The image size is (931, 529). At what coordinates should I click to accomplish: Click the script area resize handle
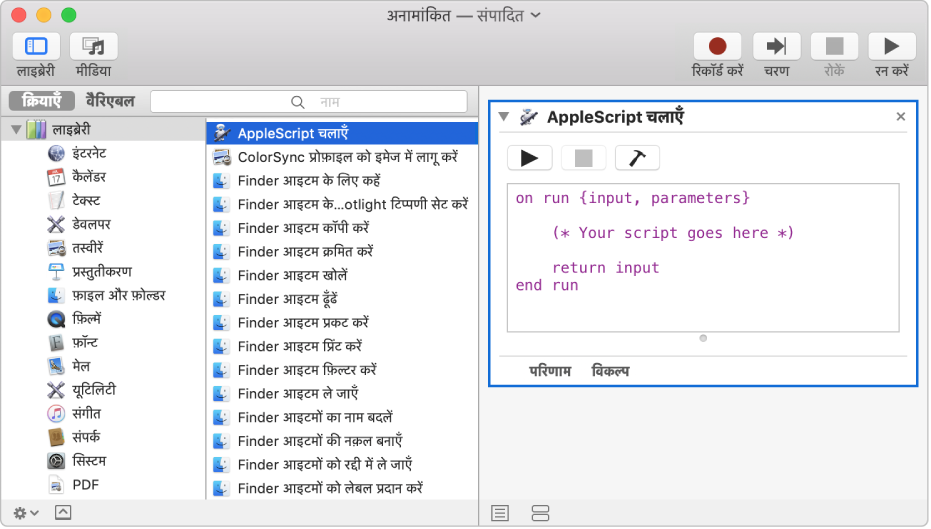click(703, 338)
